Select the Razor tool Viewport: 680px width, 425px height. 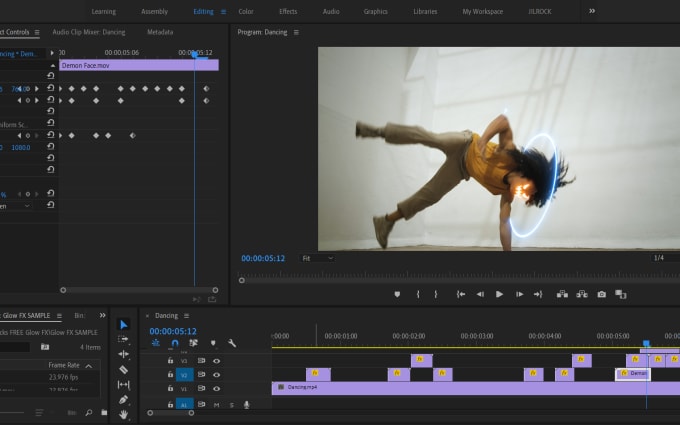[123, 369]
